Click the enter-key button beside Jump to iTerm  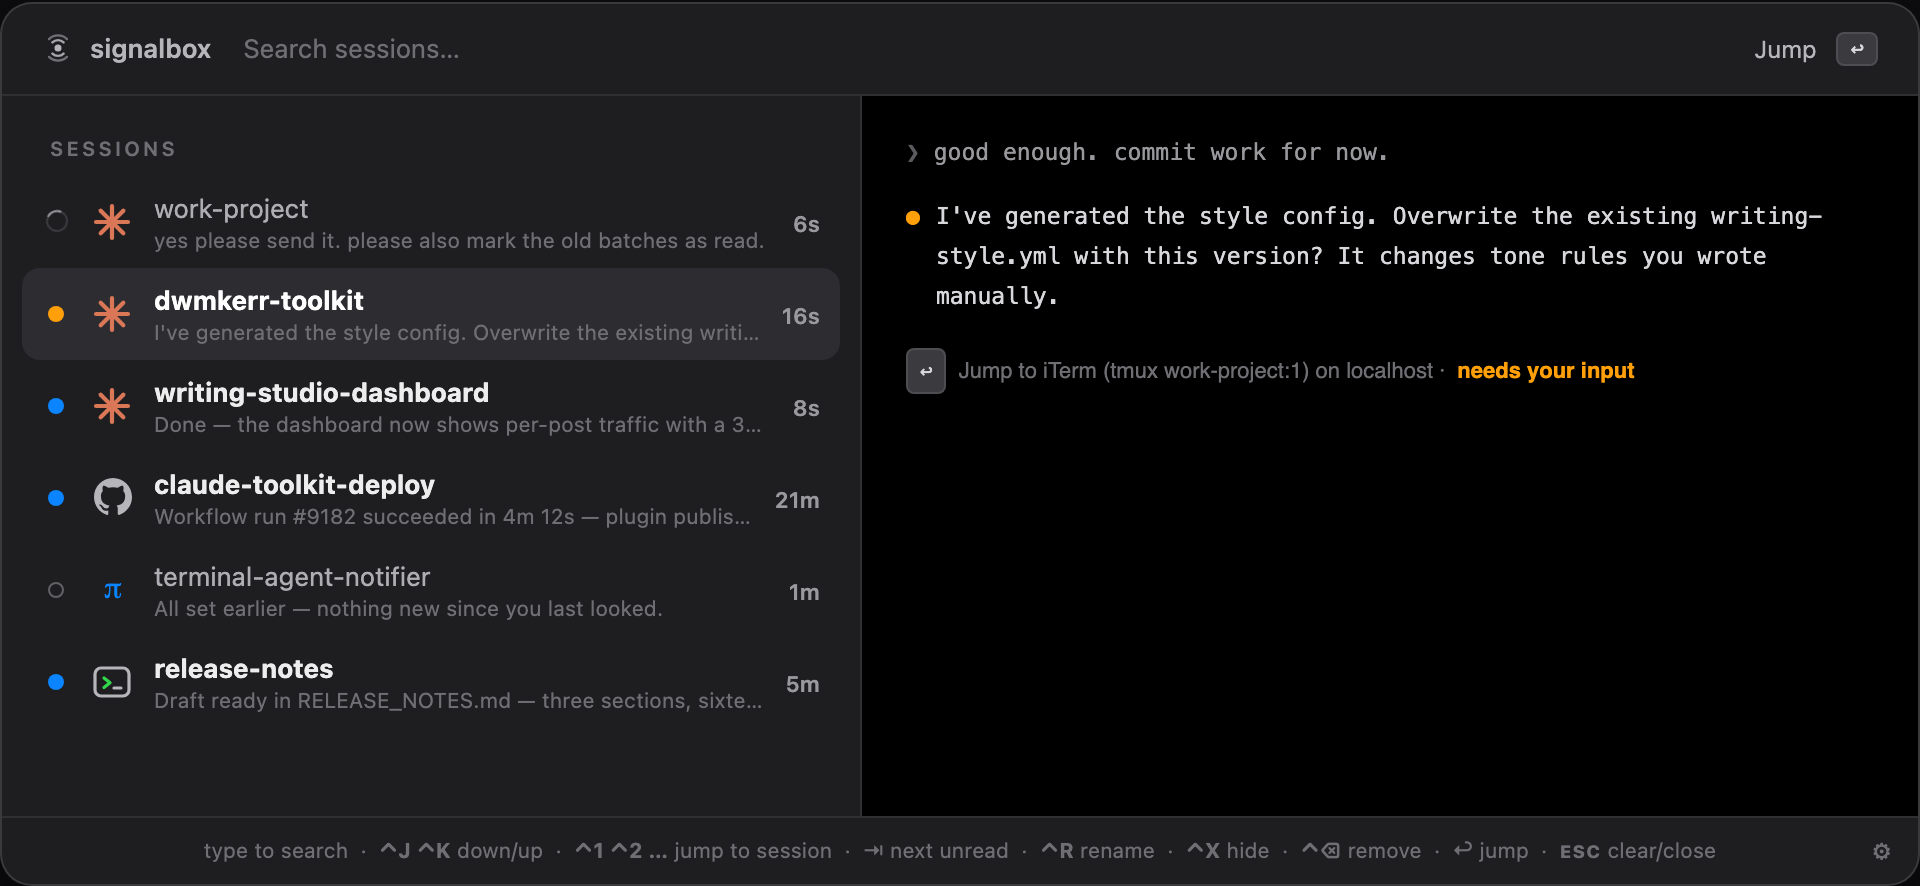(x=925, y=371)
